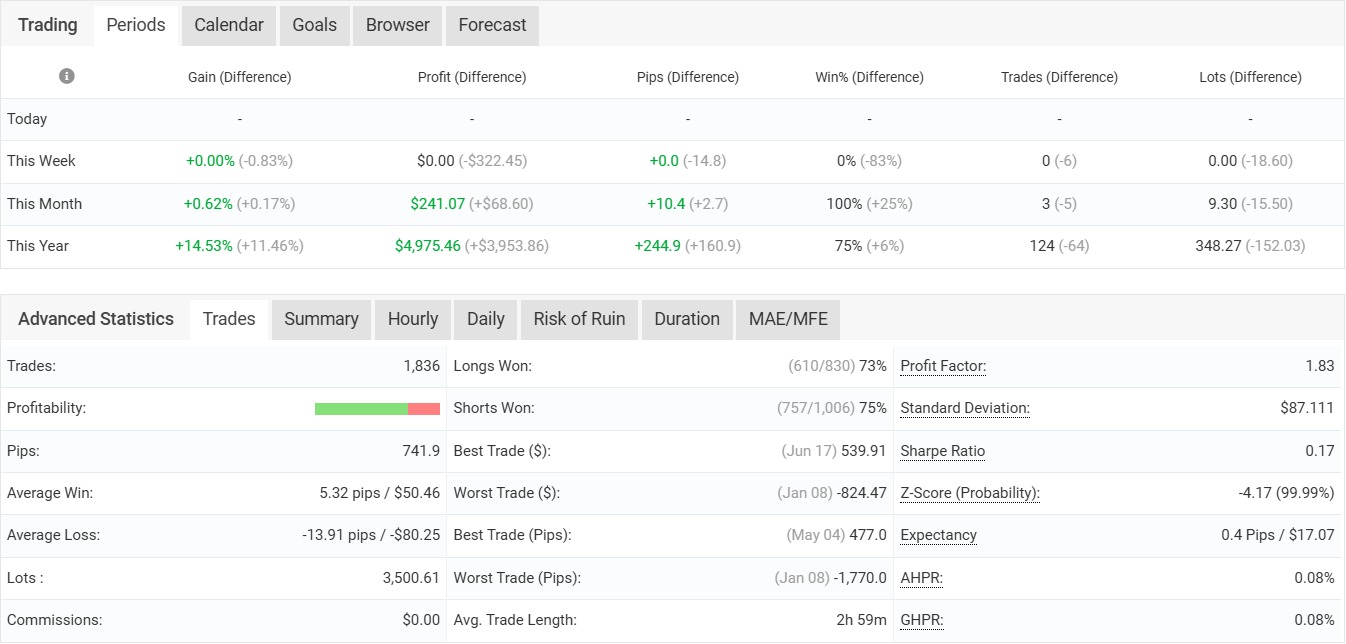The width and height of the screenshot is (1346, 644).
Task: Click the GHPR label
Action: click(x=922, y=620)
